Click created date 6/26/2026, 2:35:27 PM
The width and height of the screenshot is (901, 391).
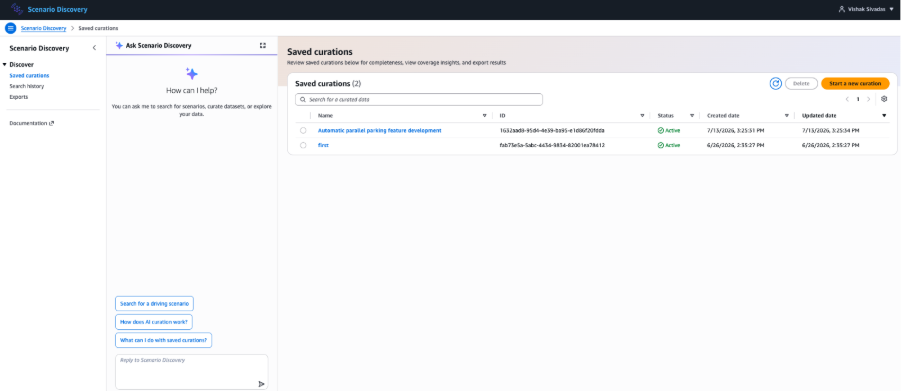coord(736,145)
